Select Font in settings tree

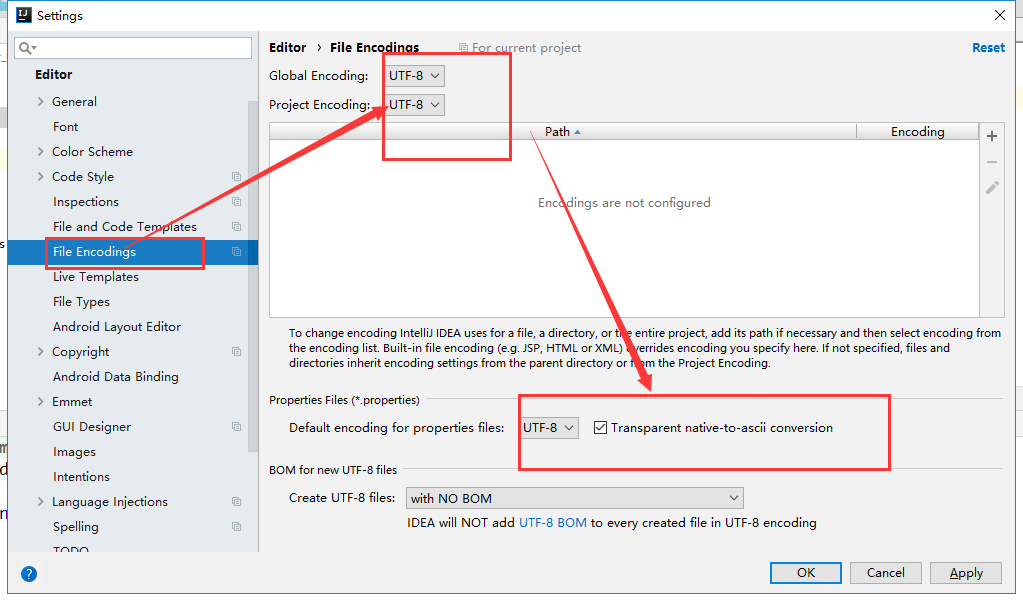[65, 127]
